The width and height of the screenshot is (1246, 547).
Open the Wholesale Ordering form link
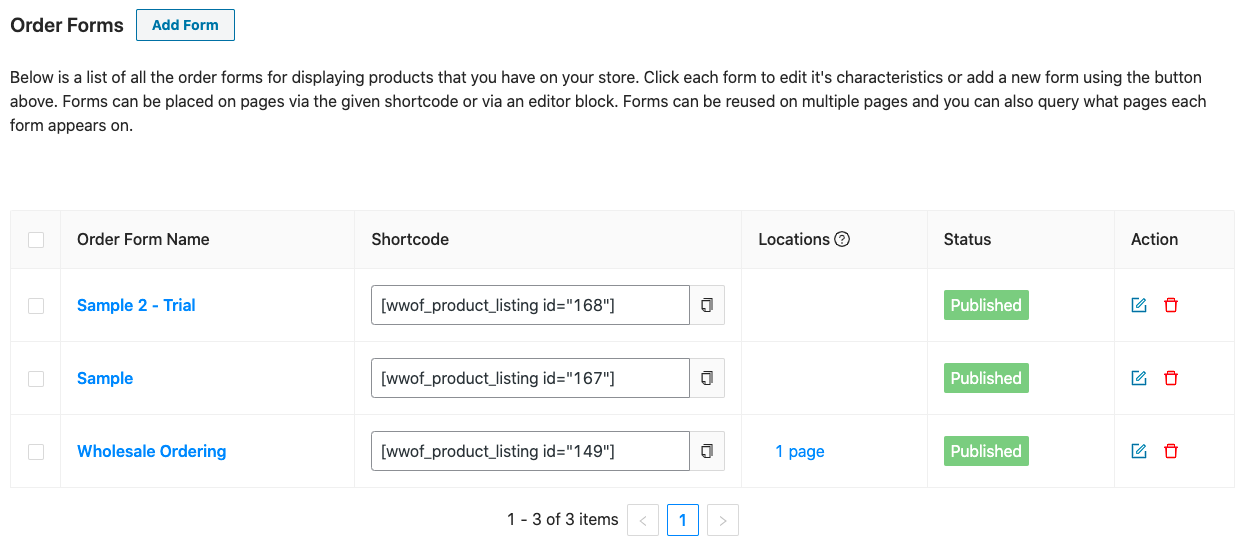pos(151,451)
